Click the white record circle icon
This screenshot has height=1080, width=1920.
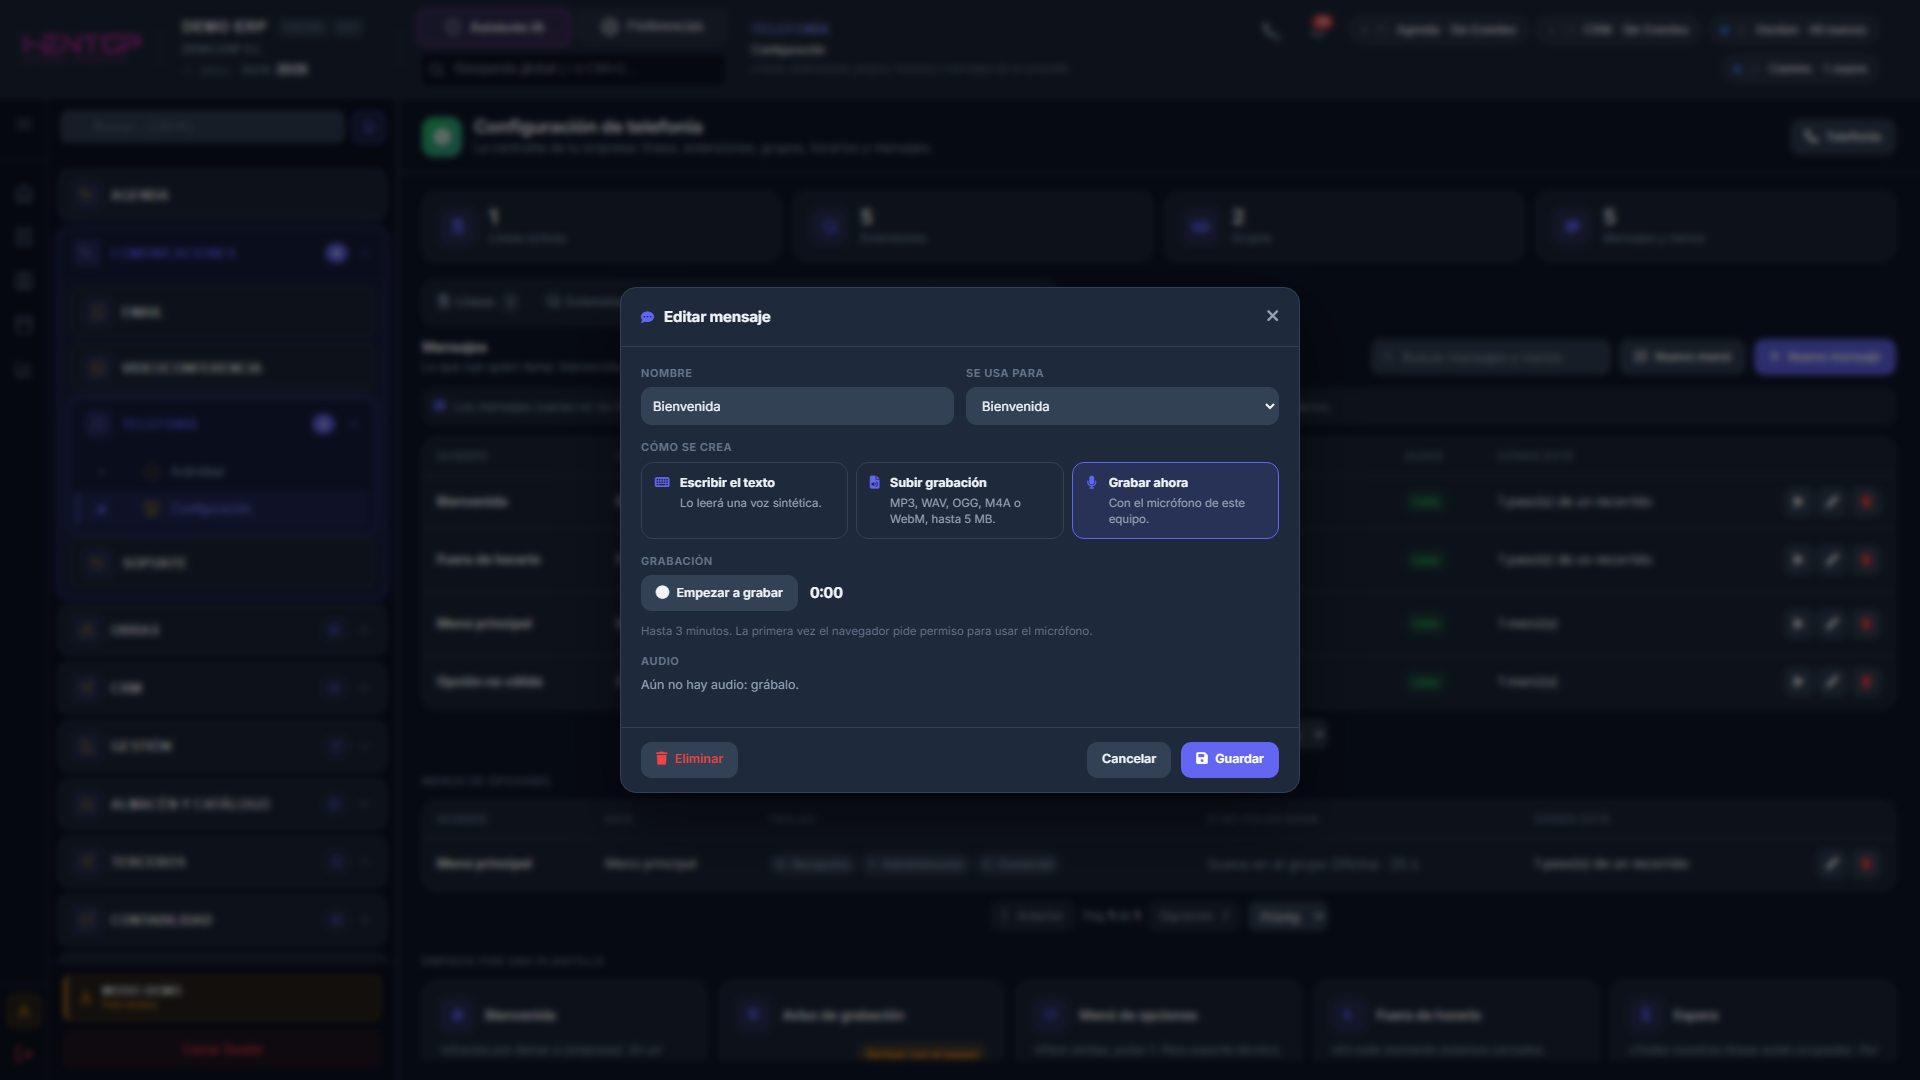662,593
